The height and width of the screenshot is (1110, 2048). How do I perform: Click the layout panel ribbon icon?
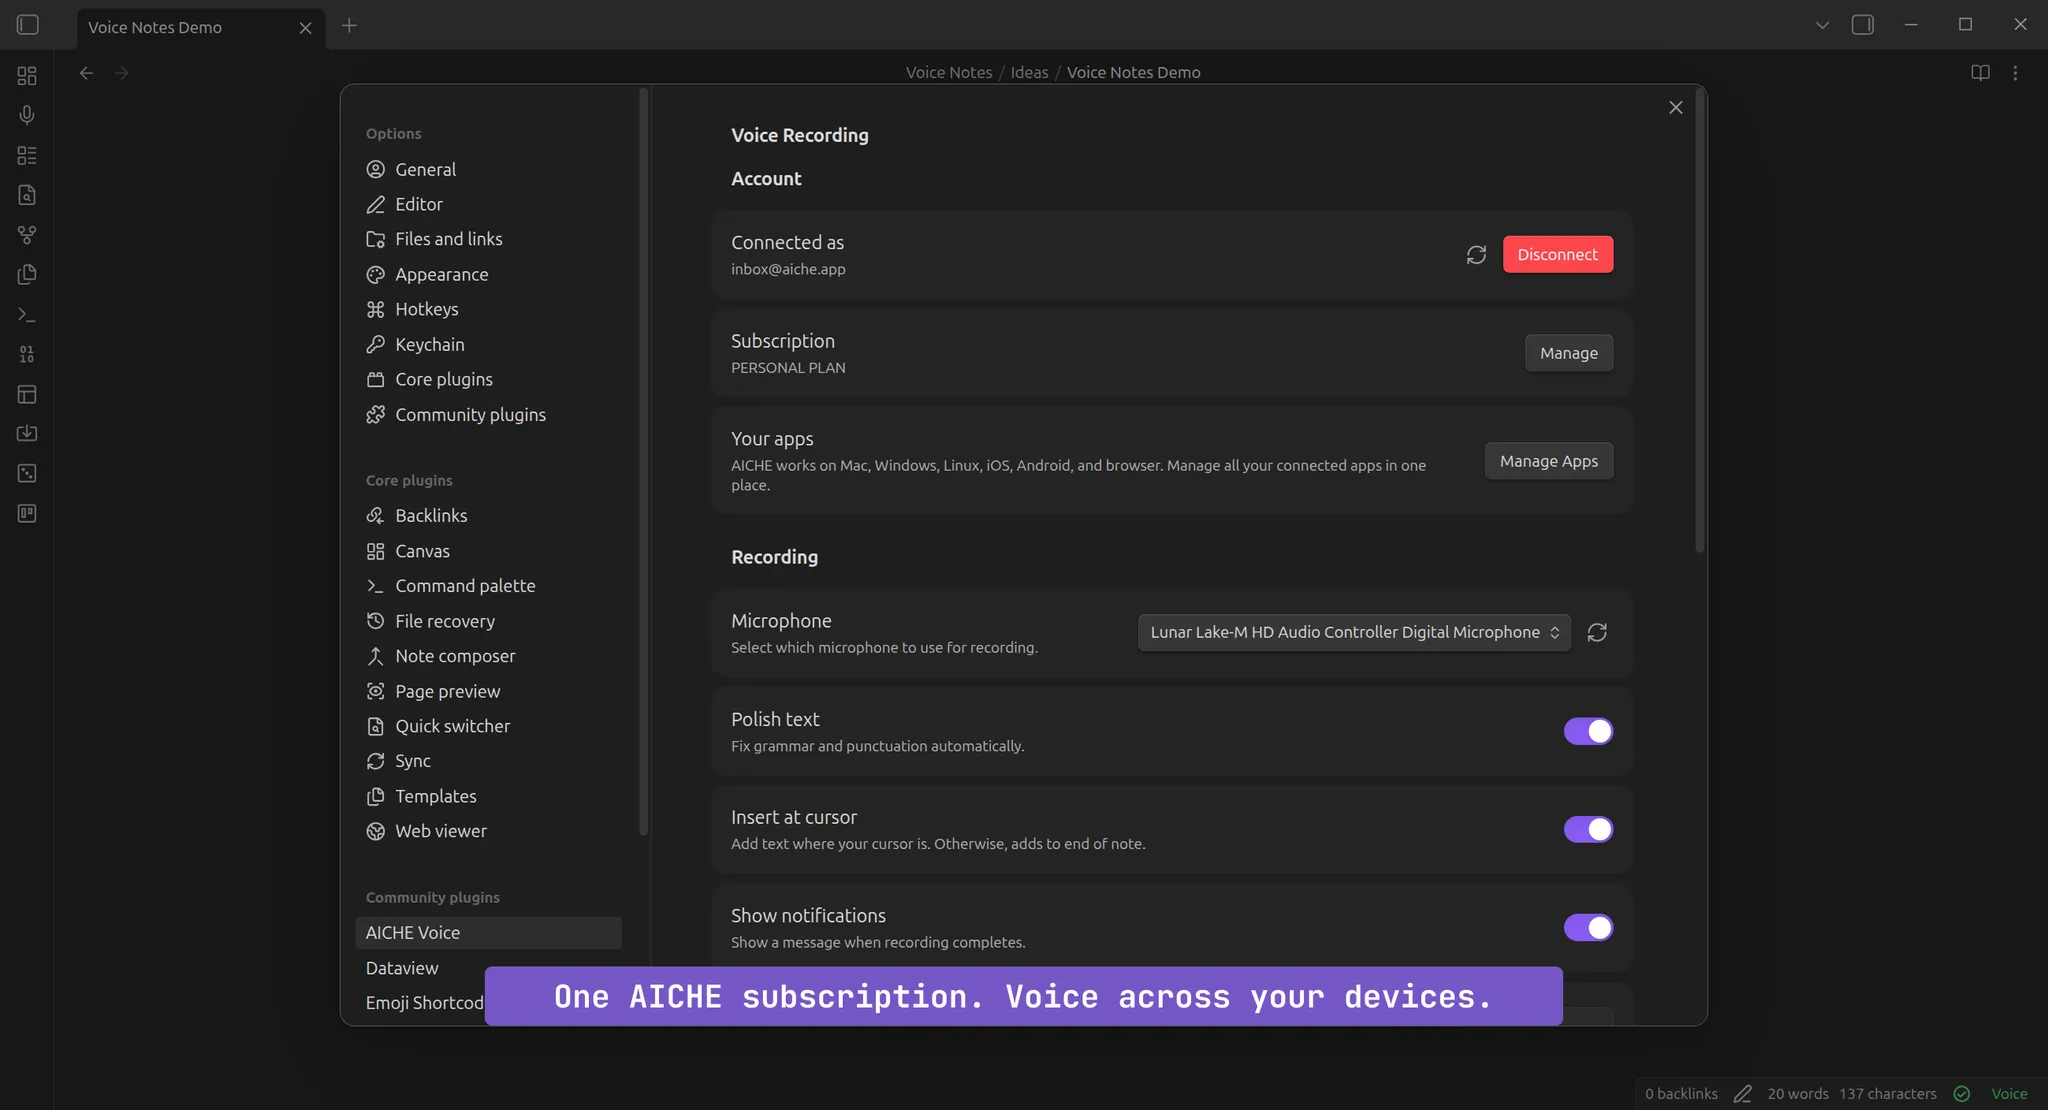coord(27,394)
